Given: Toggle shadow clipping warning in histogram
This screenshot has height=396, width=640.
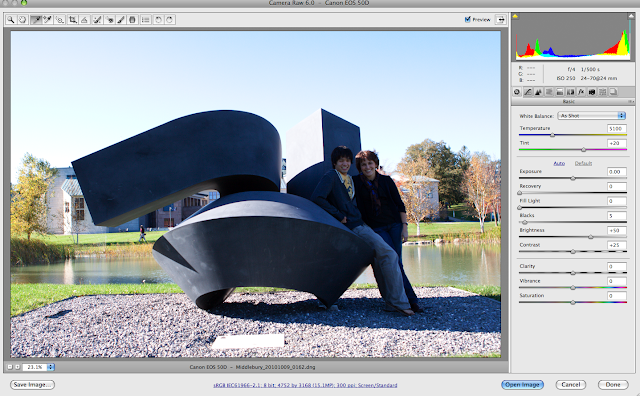Looking at the screenshot, I should coord(516,16).
